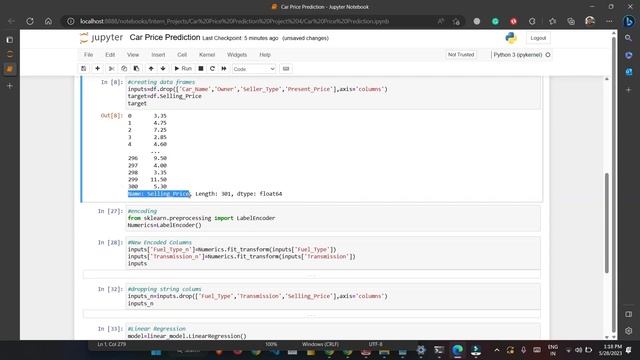Screen dimensions: 640x360
Task: Open Settings gear on the taskbar
Action: 421,350
